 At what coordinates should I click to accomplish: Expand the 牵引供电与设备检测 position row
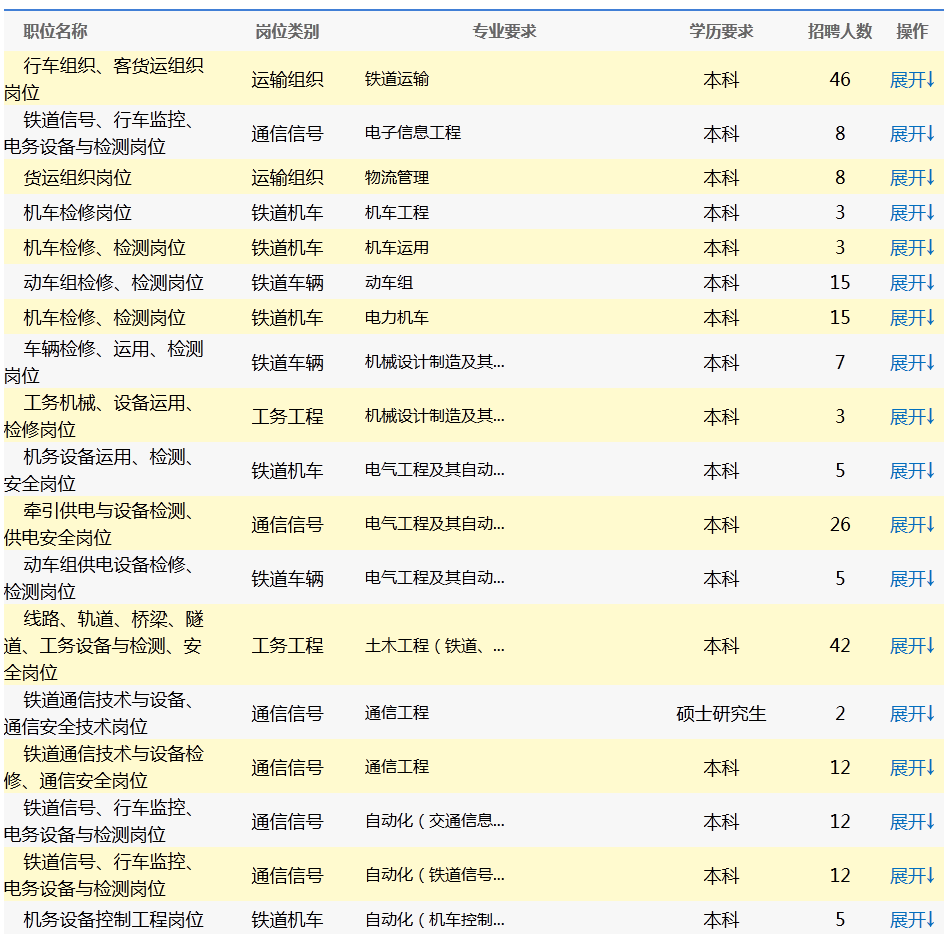coord(911,524)
